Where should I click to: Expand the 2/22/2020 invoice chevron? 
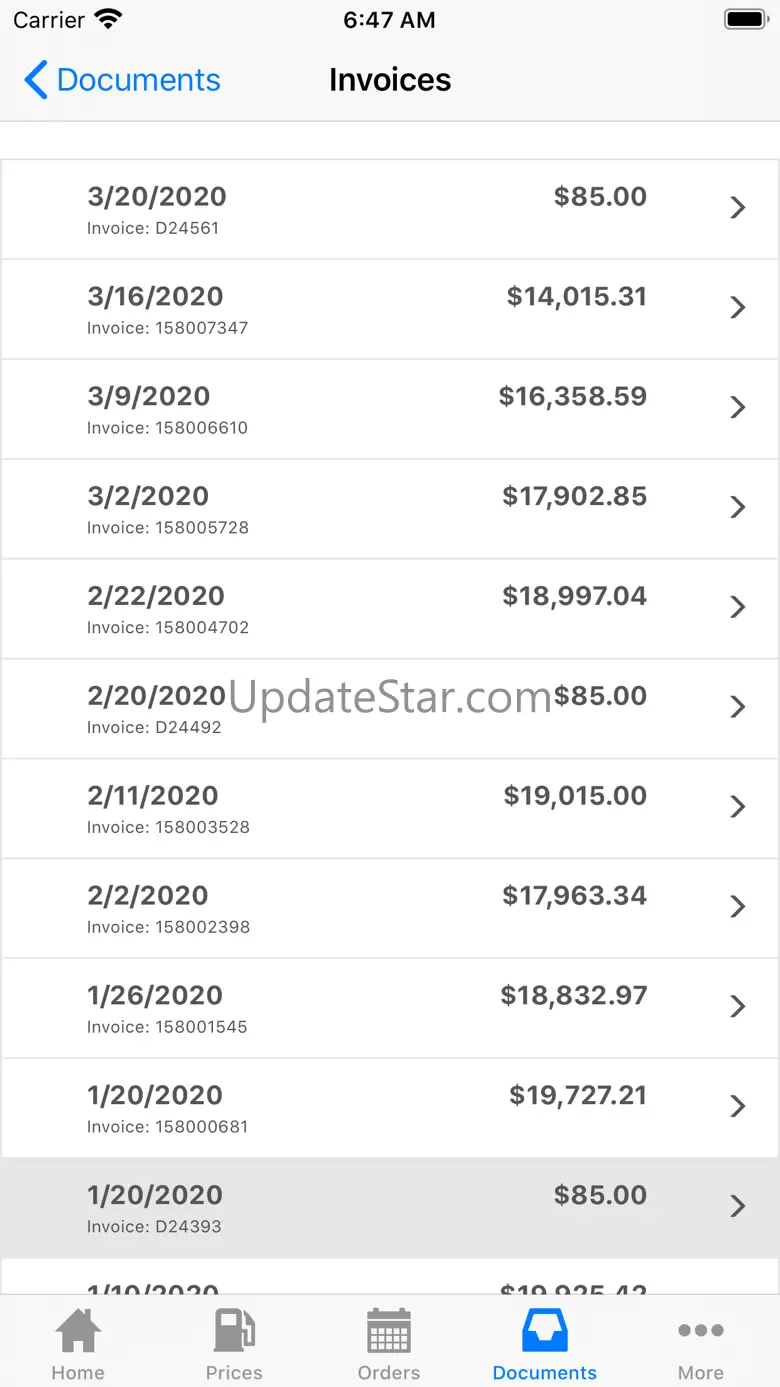[738, 608]
